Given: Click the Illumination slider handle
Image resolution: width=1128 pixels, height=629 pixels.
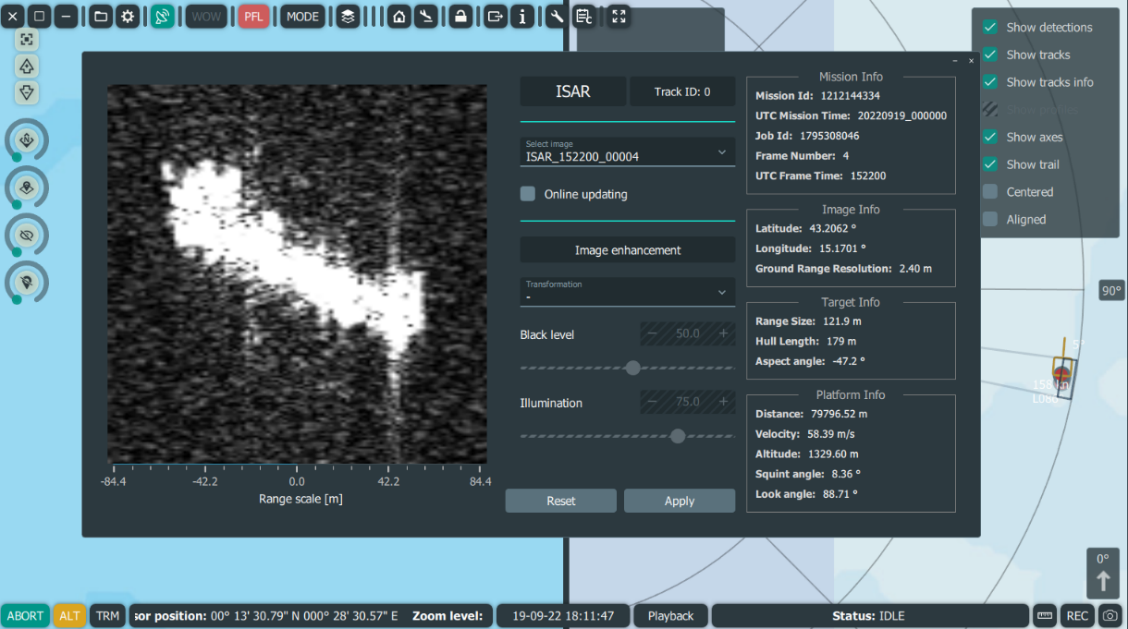Looking at the screenshot, I should (x=678, y=436).
